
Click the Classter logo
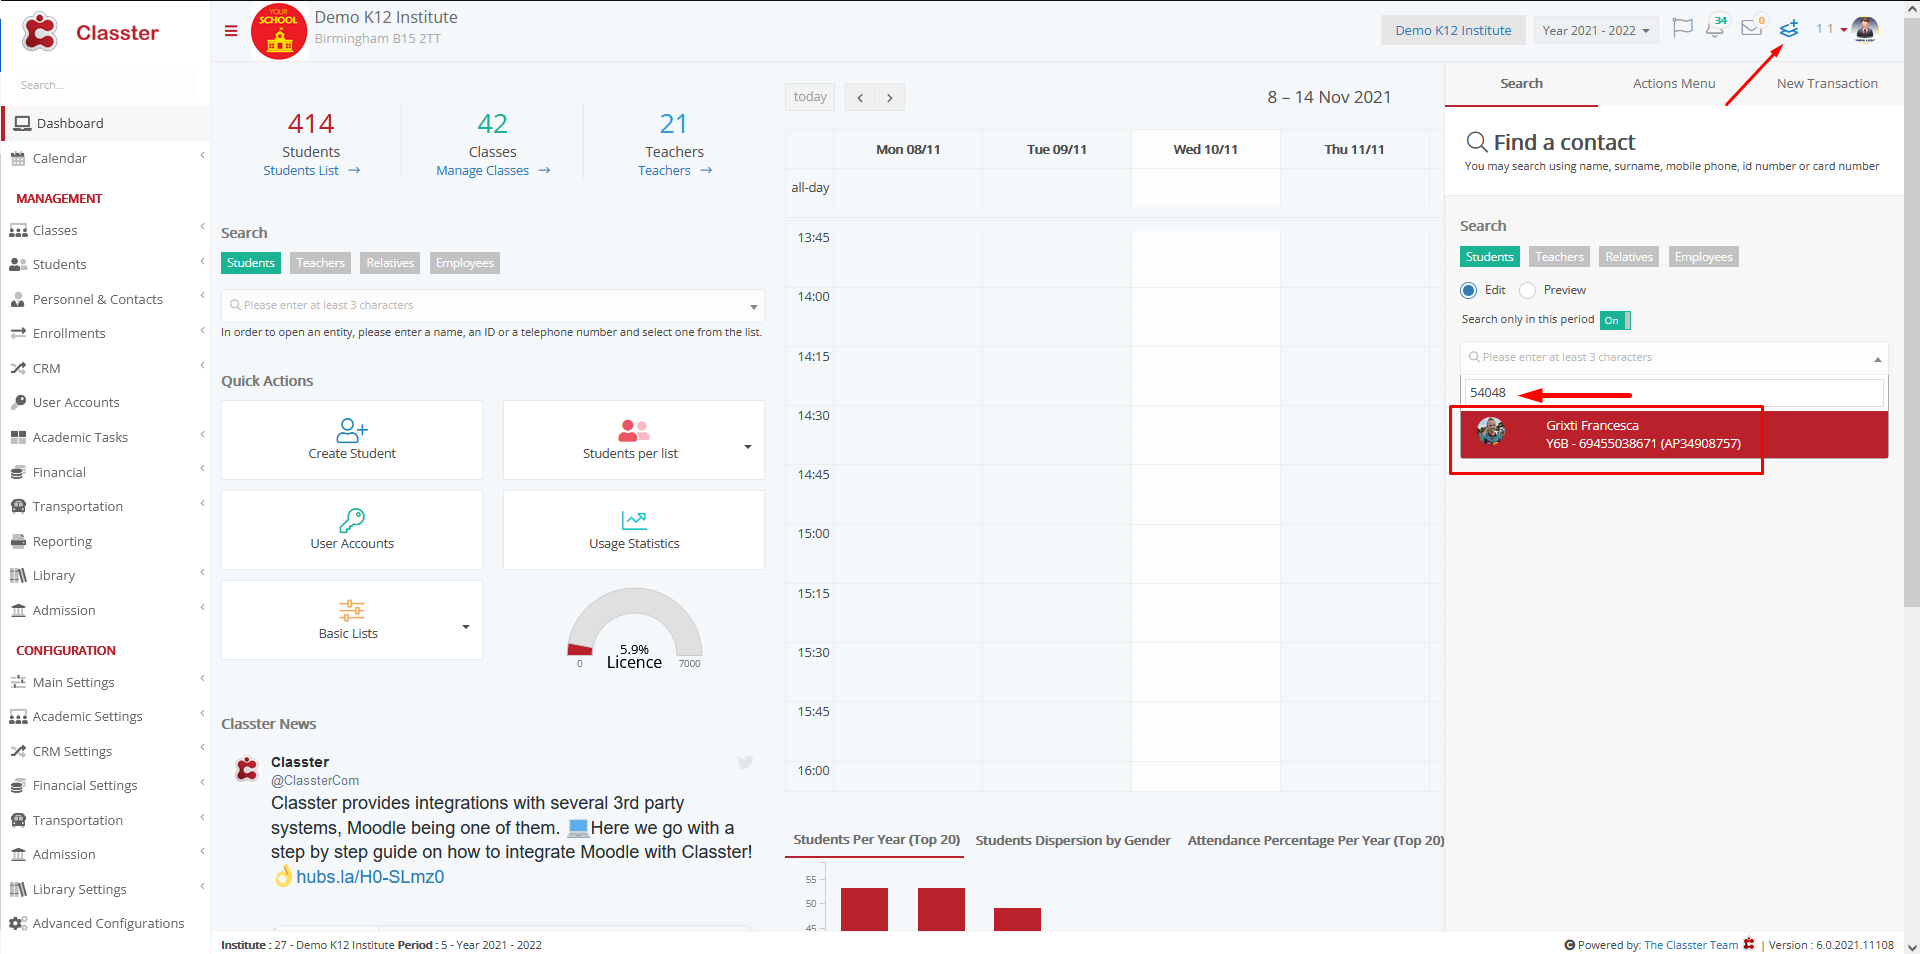91,33
